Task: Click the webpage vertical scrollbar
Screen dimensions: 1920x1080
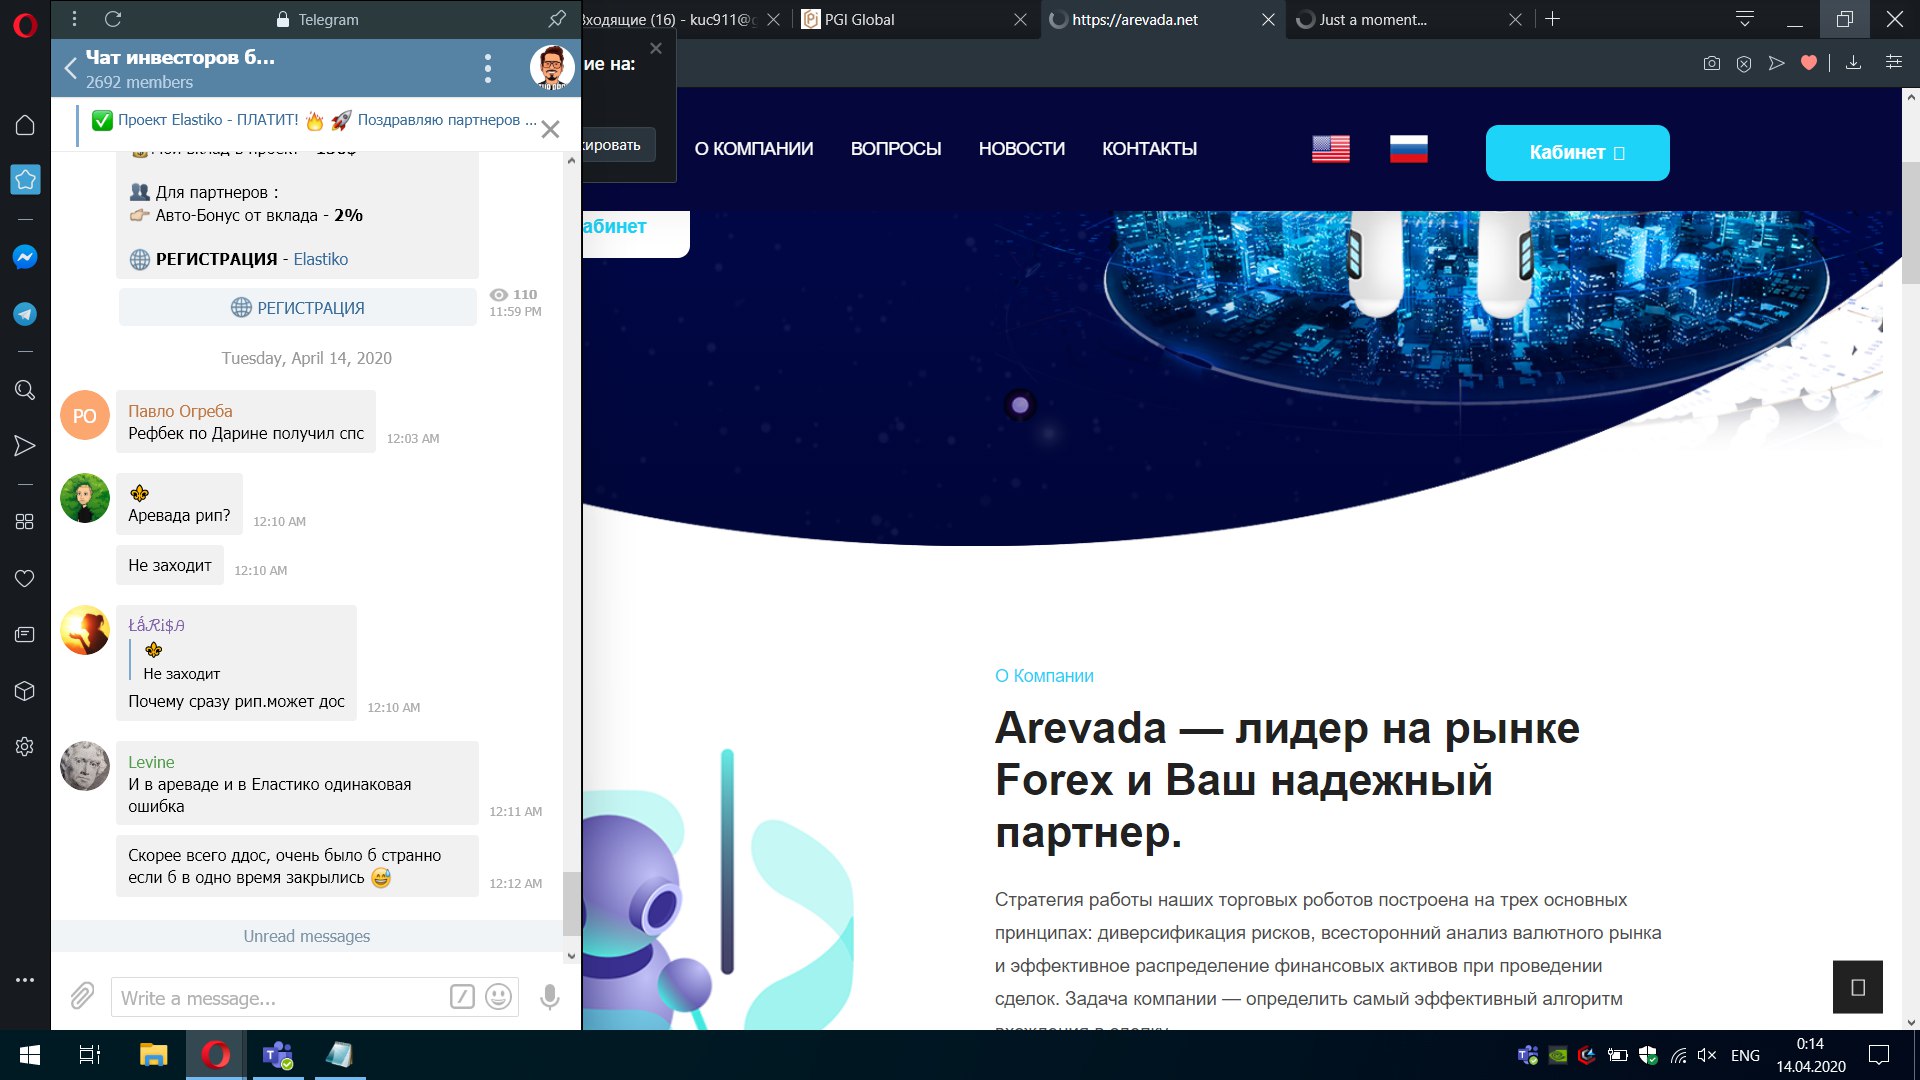Action: coord(1910,222)
